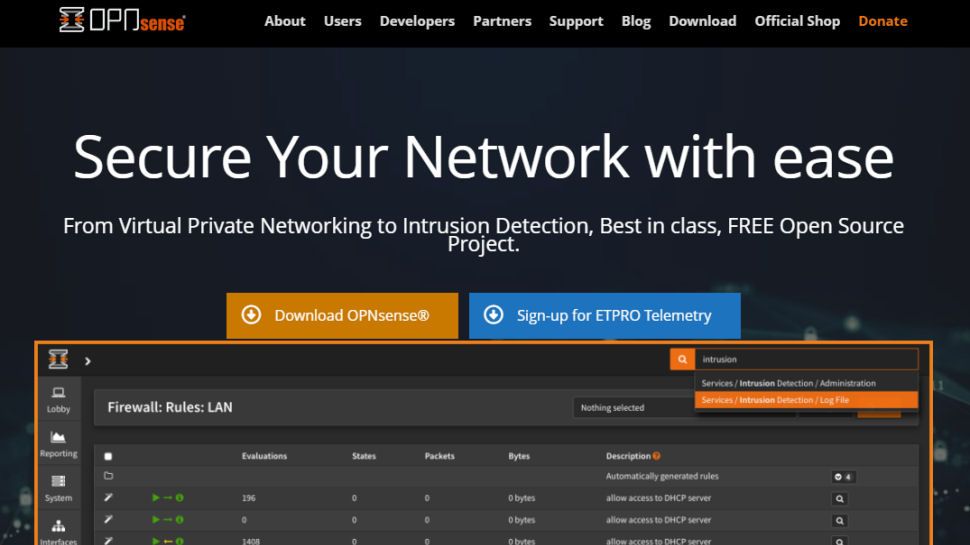Click the download arrow icon in orange button
970x545 pixels.
click(251, 315)
